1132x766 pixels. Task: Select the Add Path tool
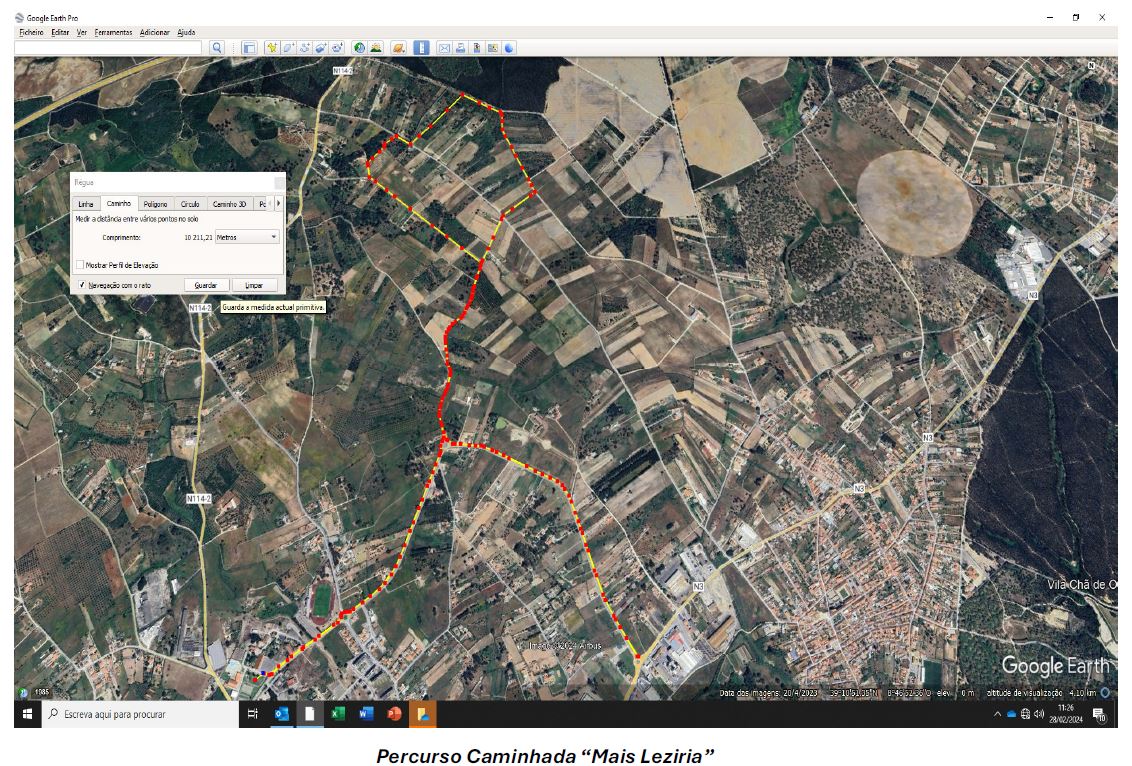305,47
